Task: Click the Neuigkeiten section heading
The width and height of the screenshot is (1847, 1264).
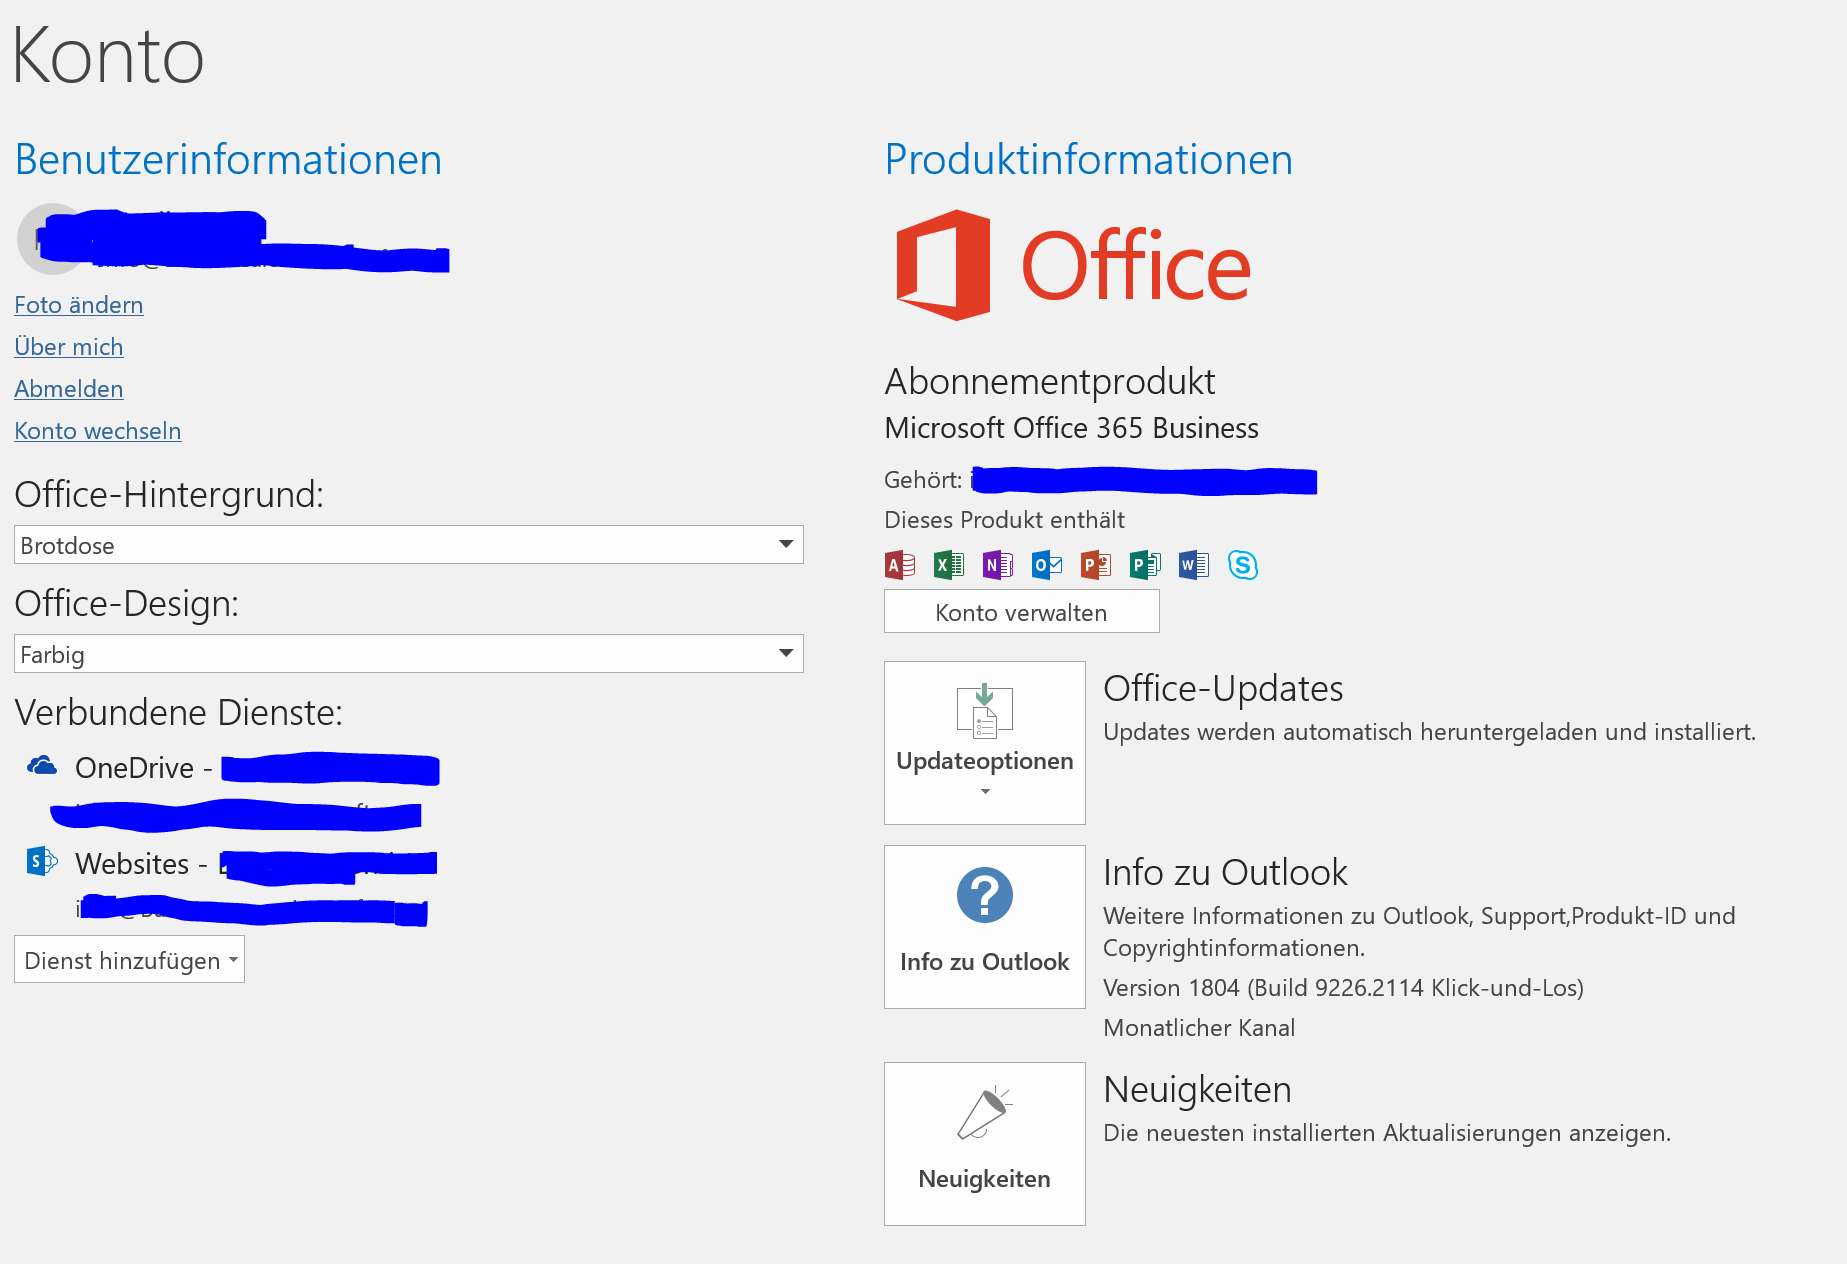Action: 1197,1090
